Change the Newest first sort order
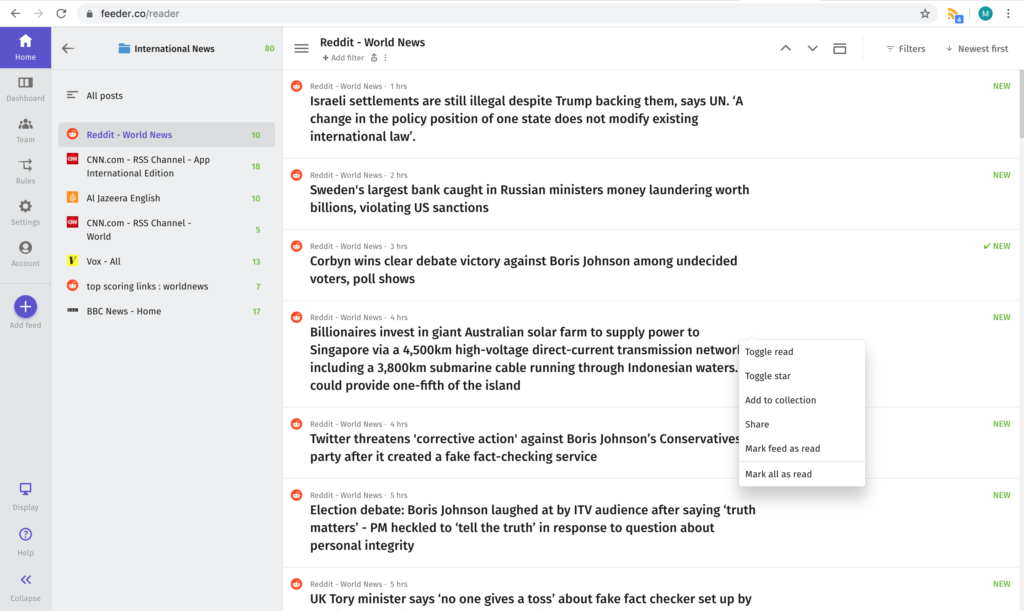 [x=977, y=49]
